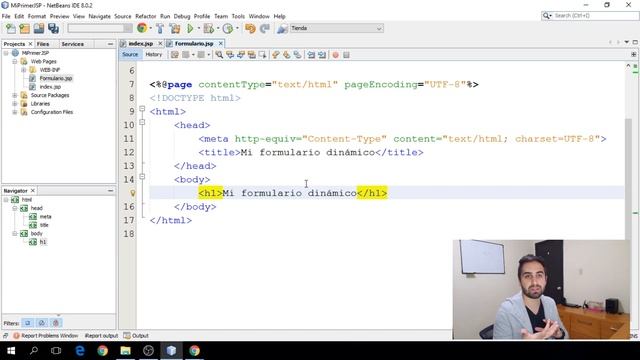
Task: Click the light bulb hint on line 15
Action: coord(133,193)
